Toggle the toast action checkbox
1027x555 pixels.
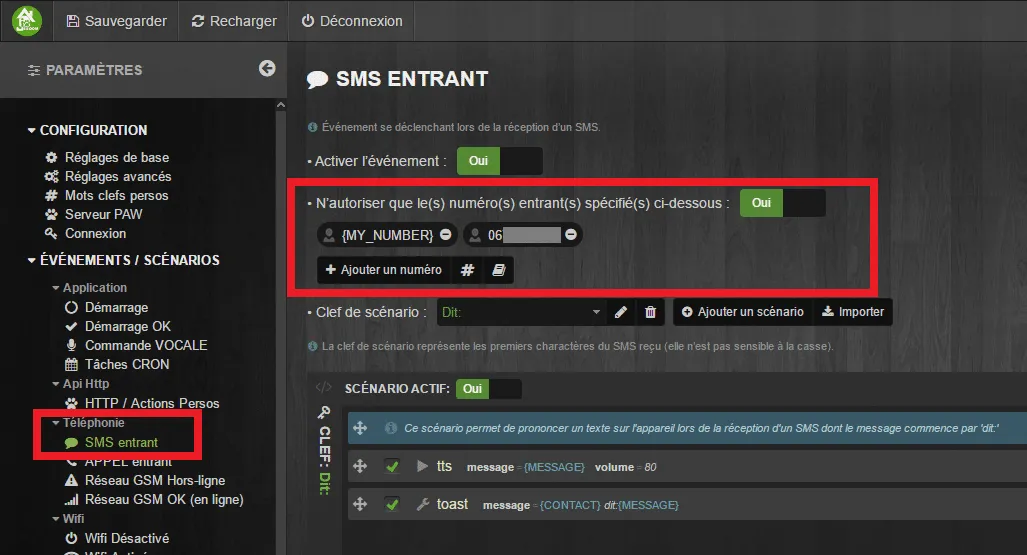[x=392, y=505]
